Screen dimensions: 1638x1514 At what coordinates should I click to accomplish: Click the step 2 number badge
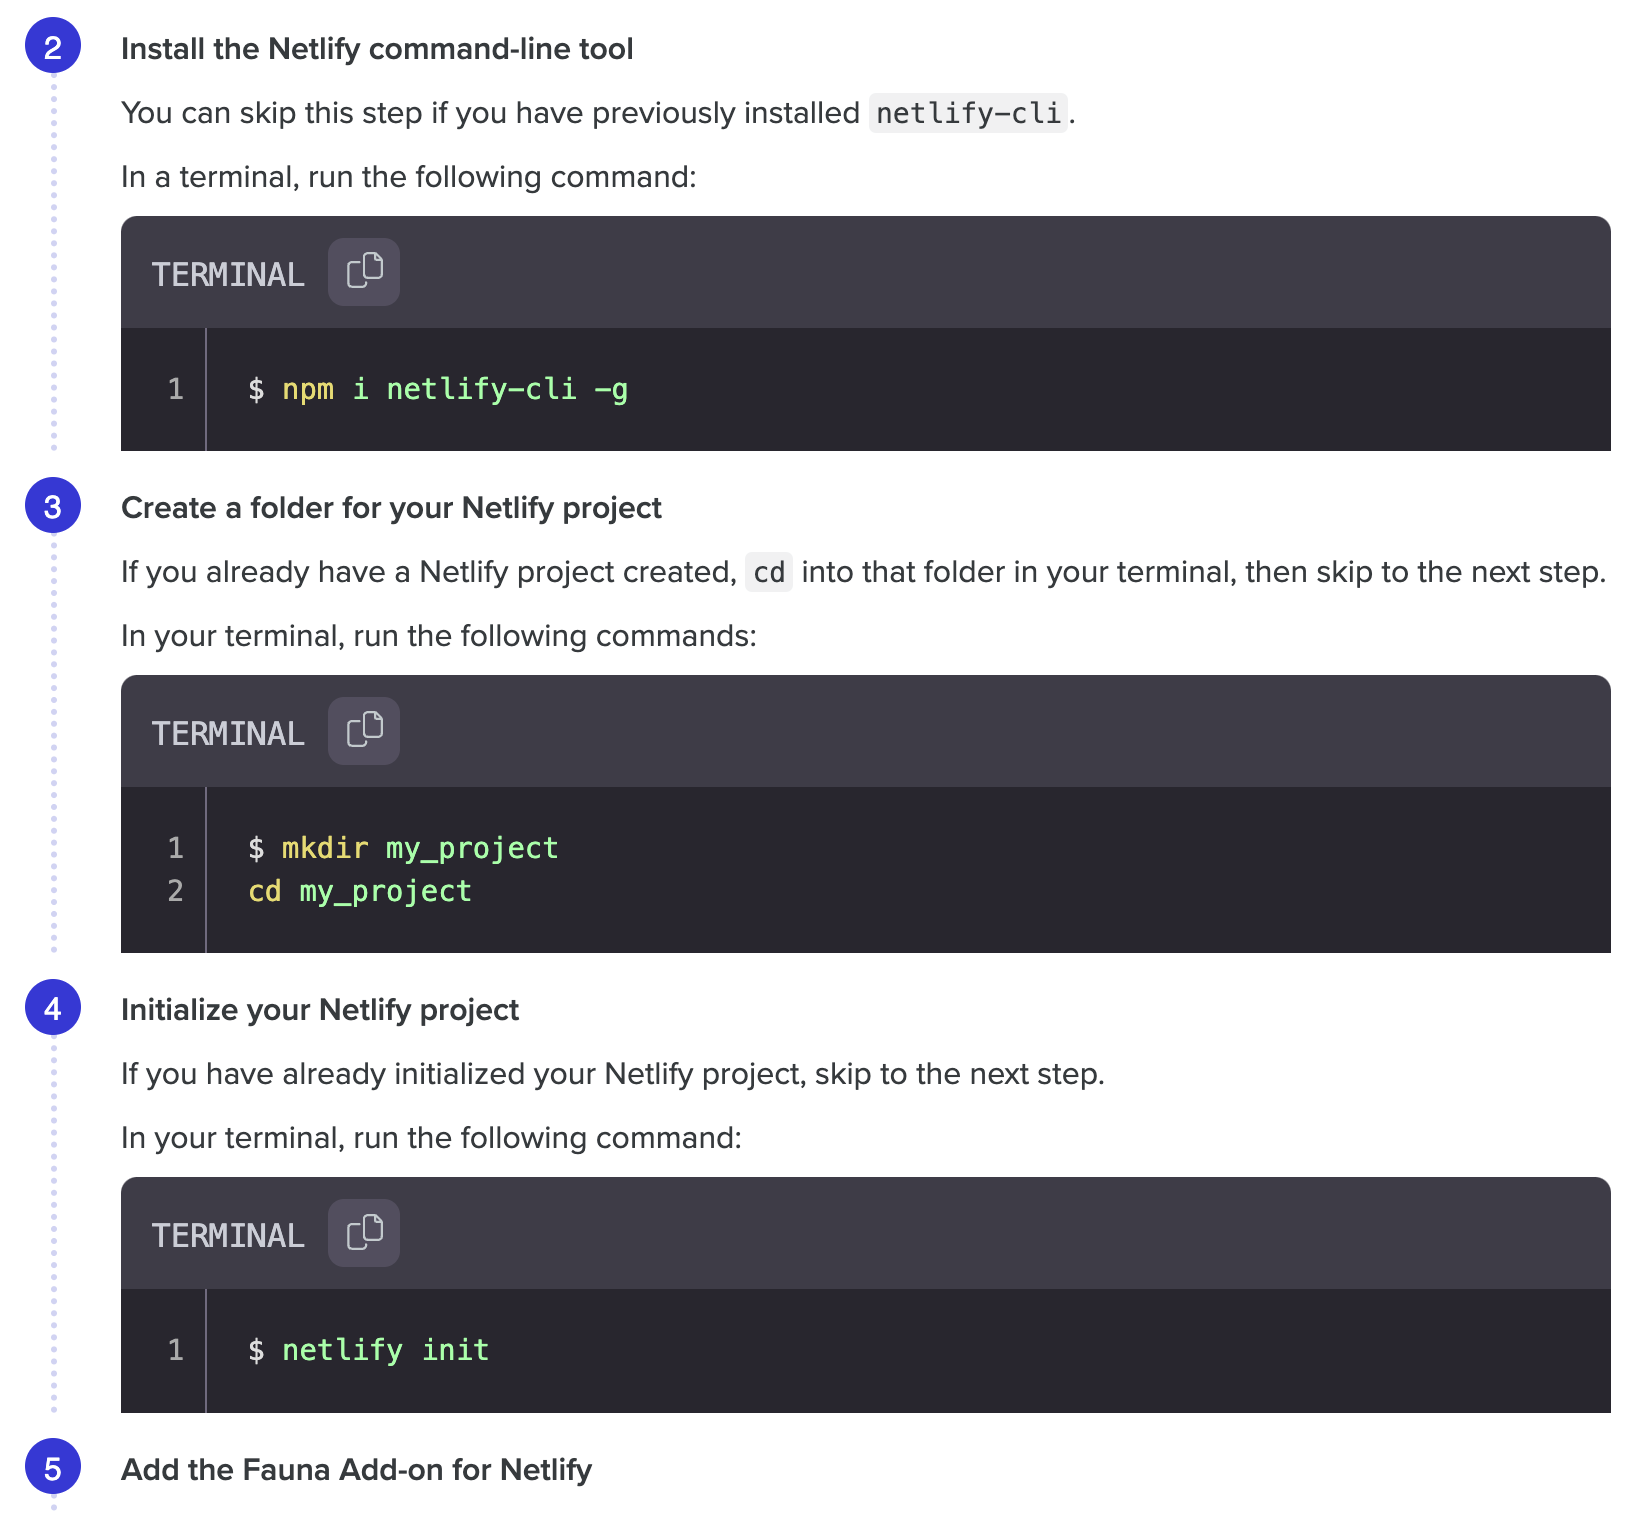(53, 47)
